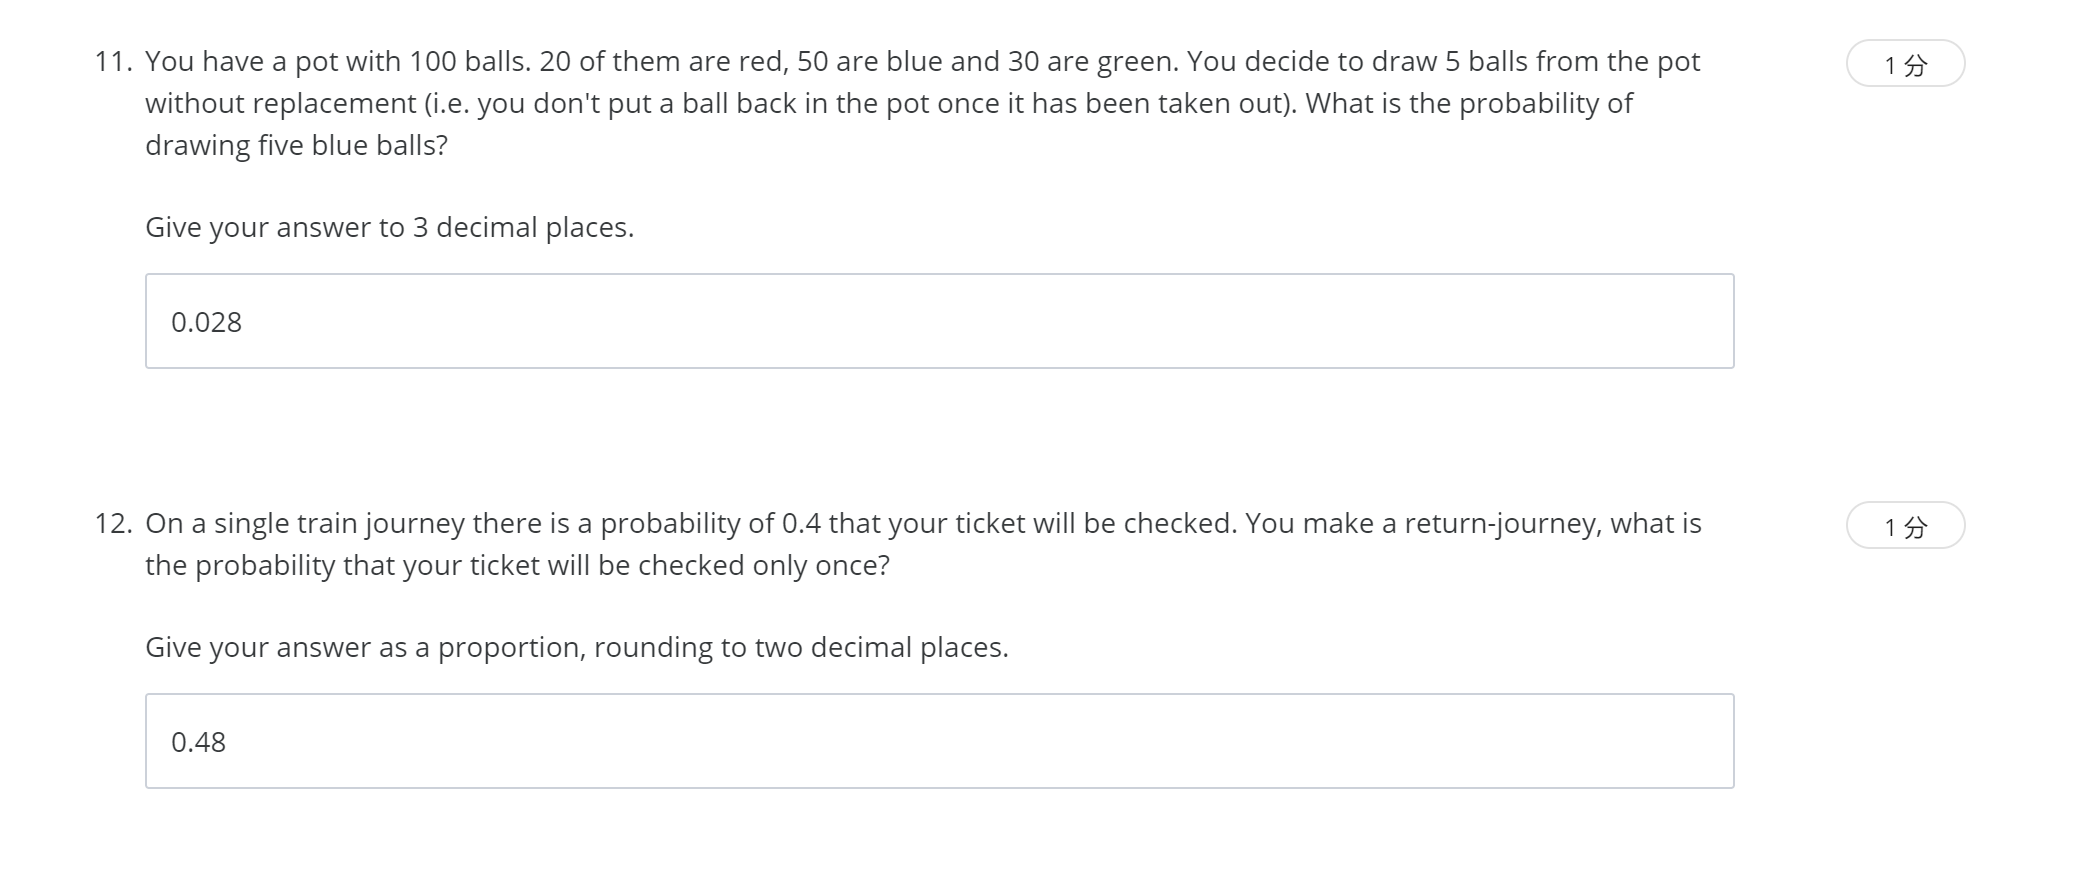
Task: Click the points badge for question 11
Action: tap(1904, 64)
